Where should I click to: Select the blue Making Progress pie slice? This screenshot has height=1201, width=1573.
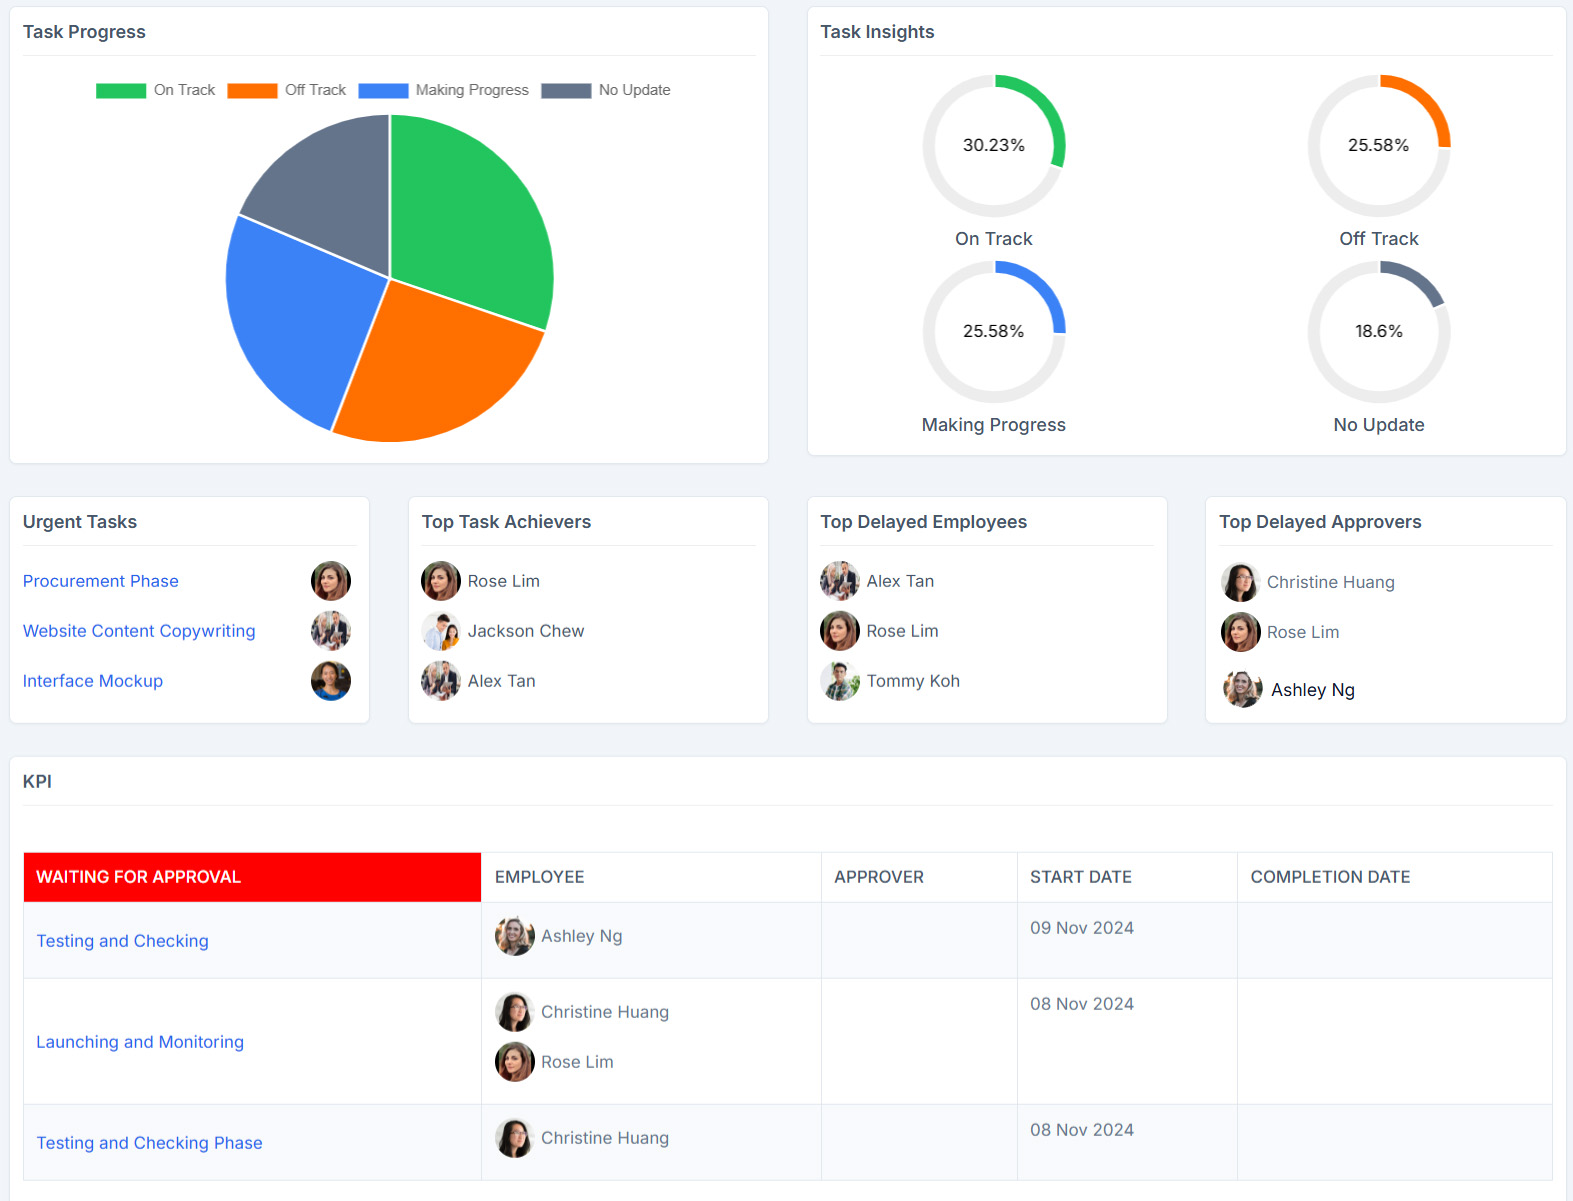point(295,320)
